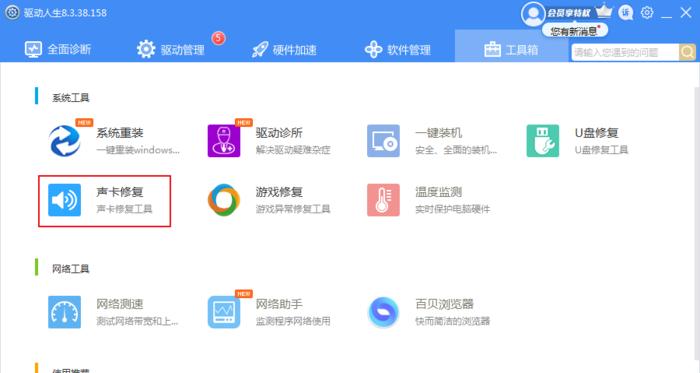Click the 驱动诊所 title text
The width and height of the screenshot is (700, 373).
click(x=279, y=133)
